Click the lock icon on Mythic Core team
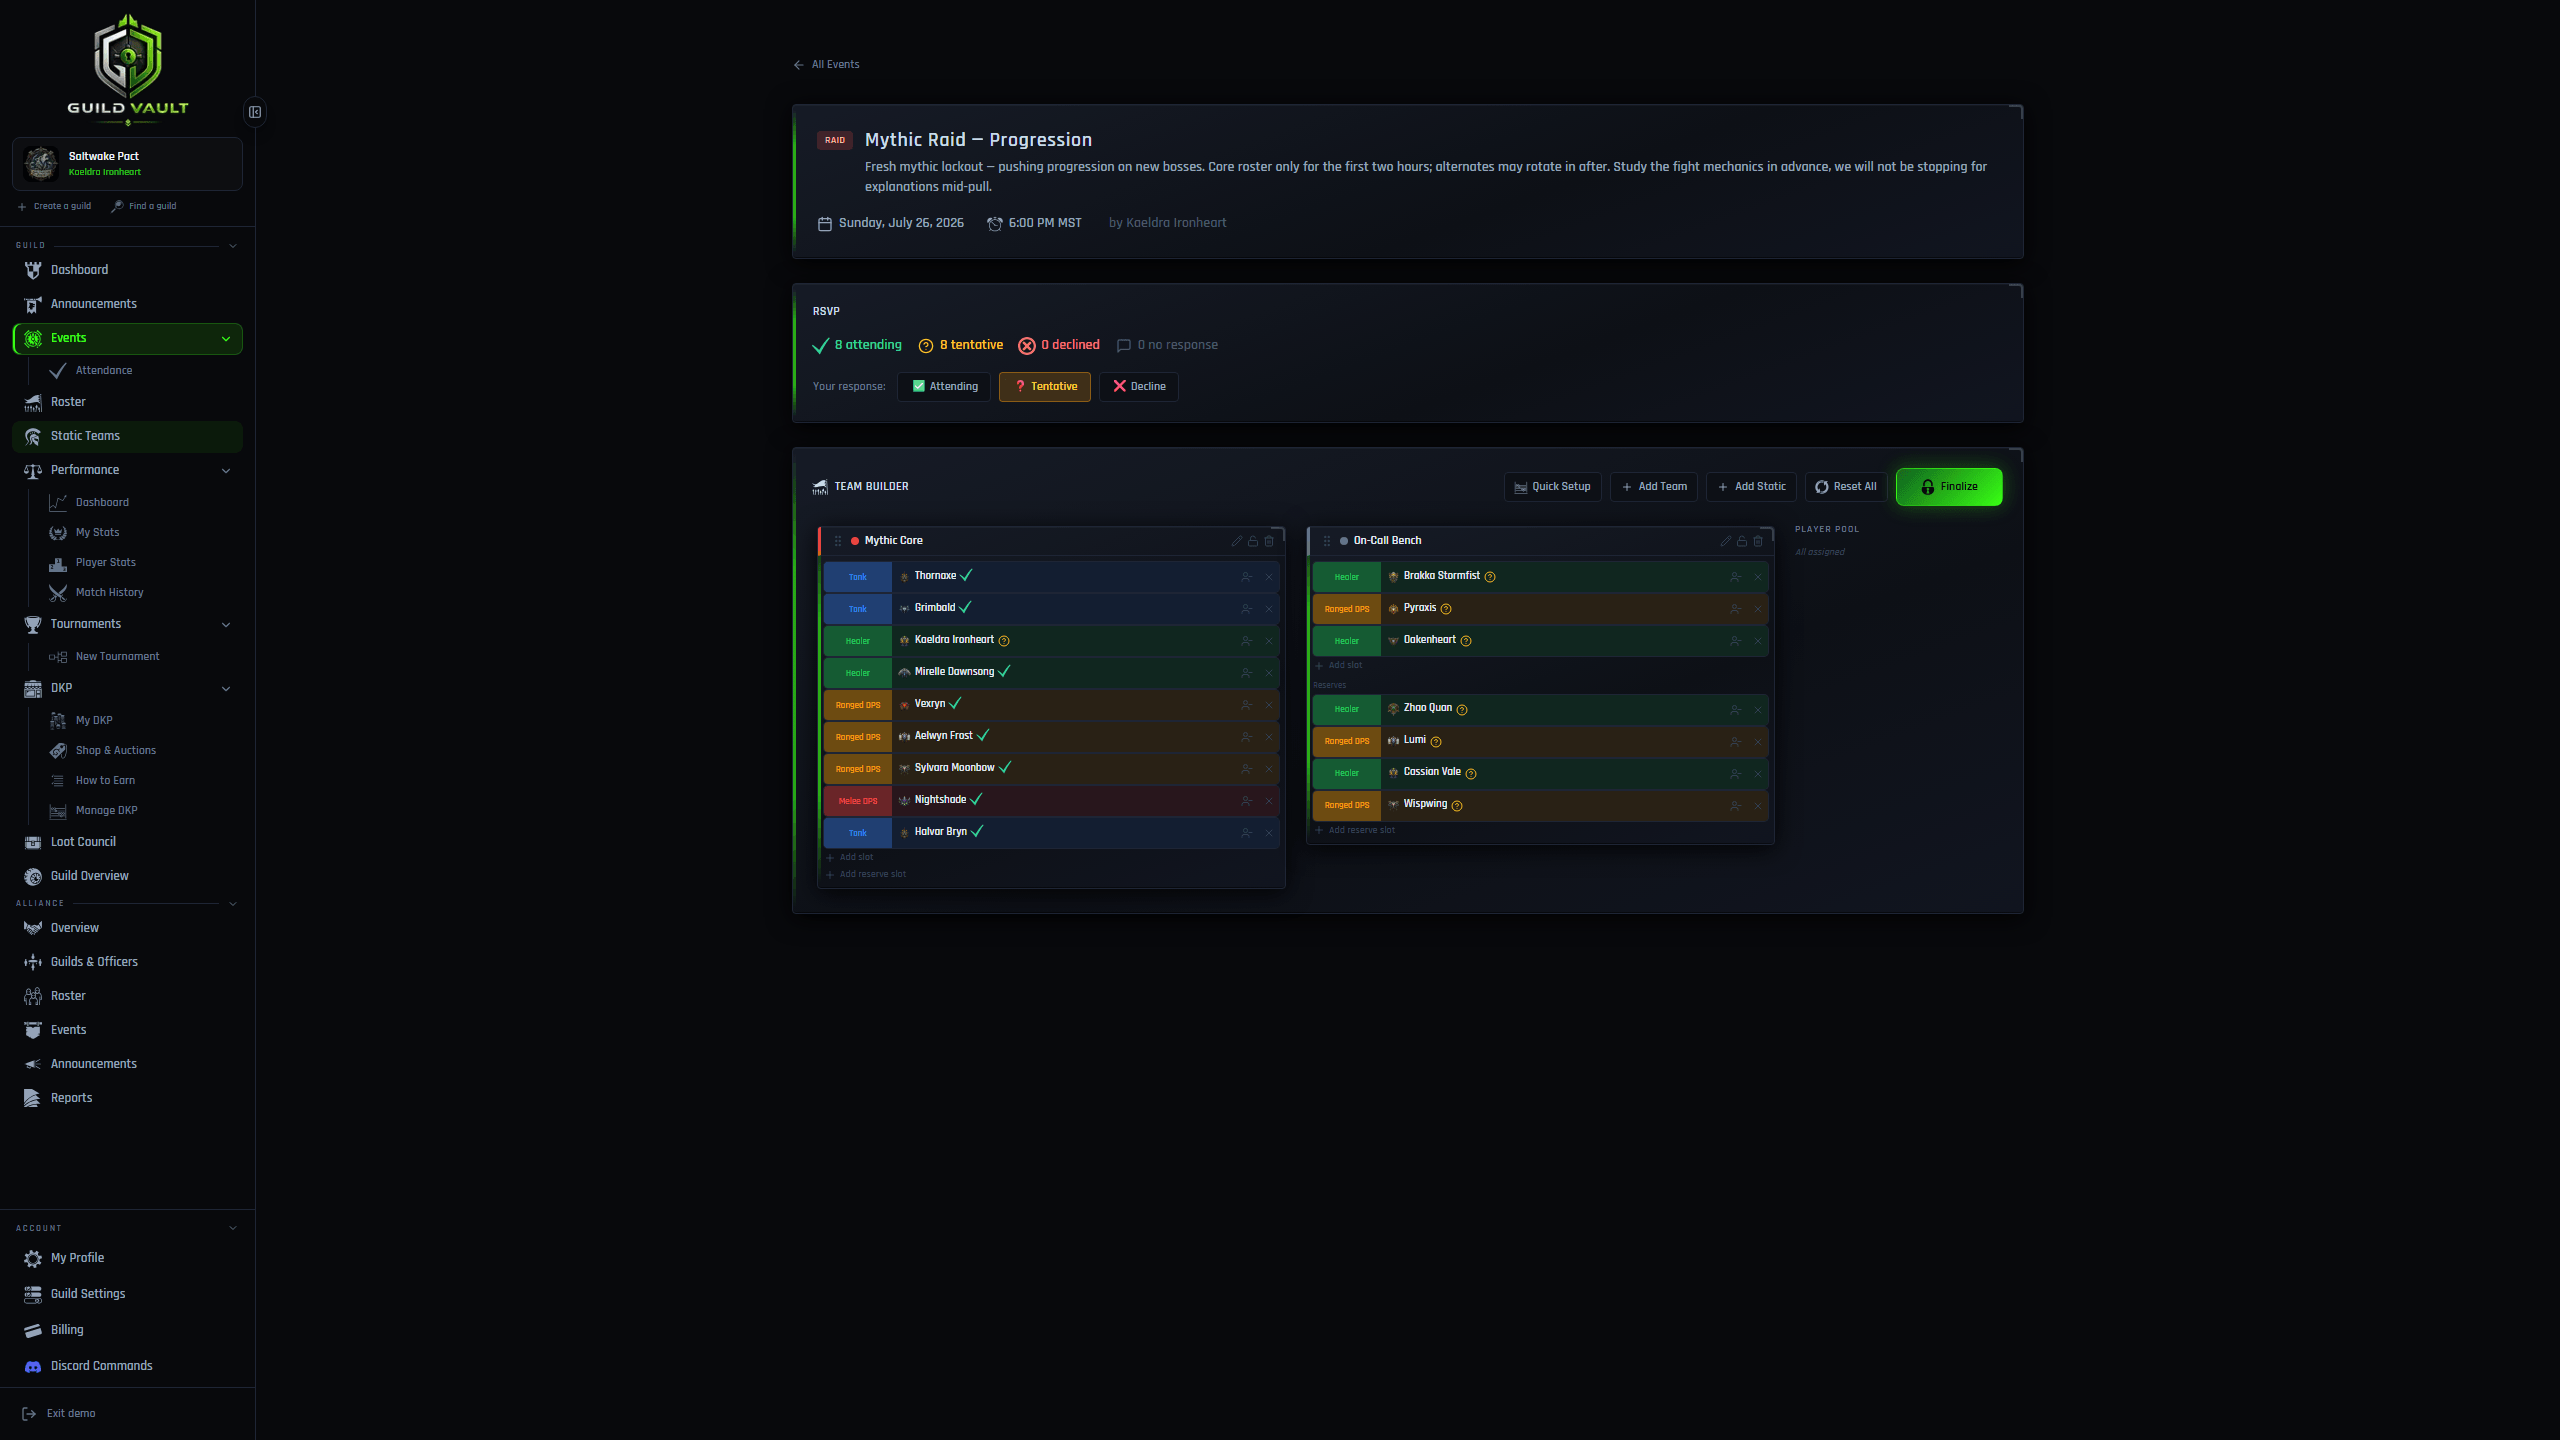2560x1440 pixels. pyautogui.click(x=1253, y=541)
